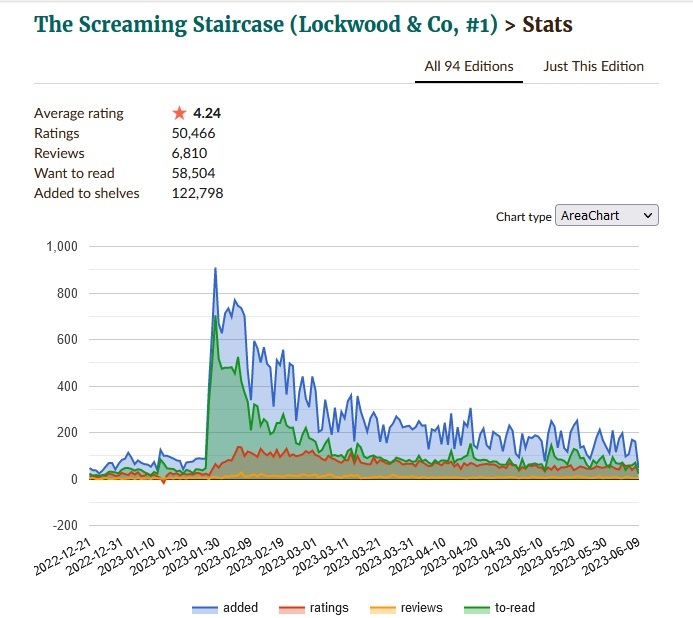Select the Just This Edition tab
Viewport: 693px width, 618px height.
pyautogui.click(x=593, y=67)
